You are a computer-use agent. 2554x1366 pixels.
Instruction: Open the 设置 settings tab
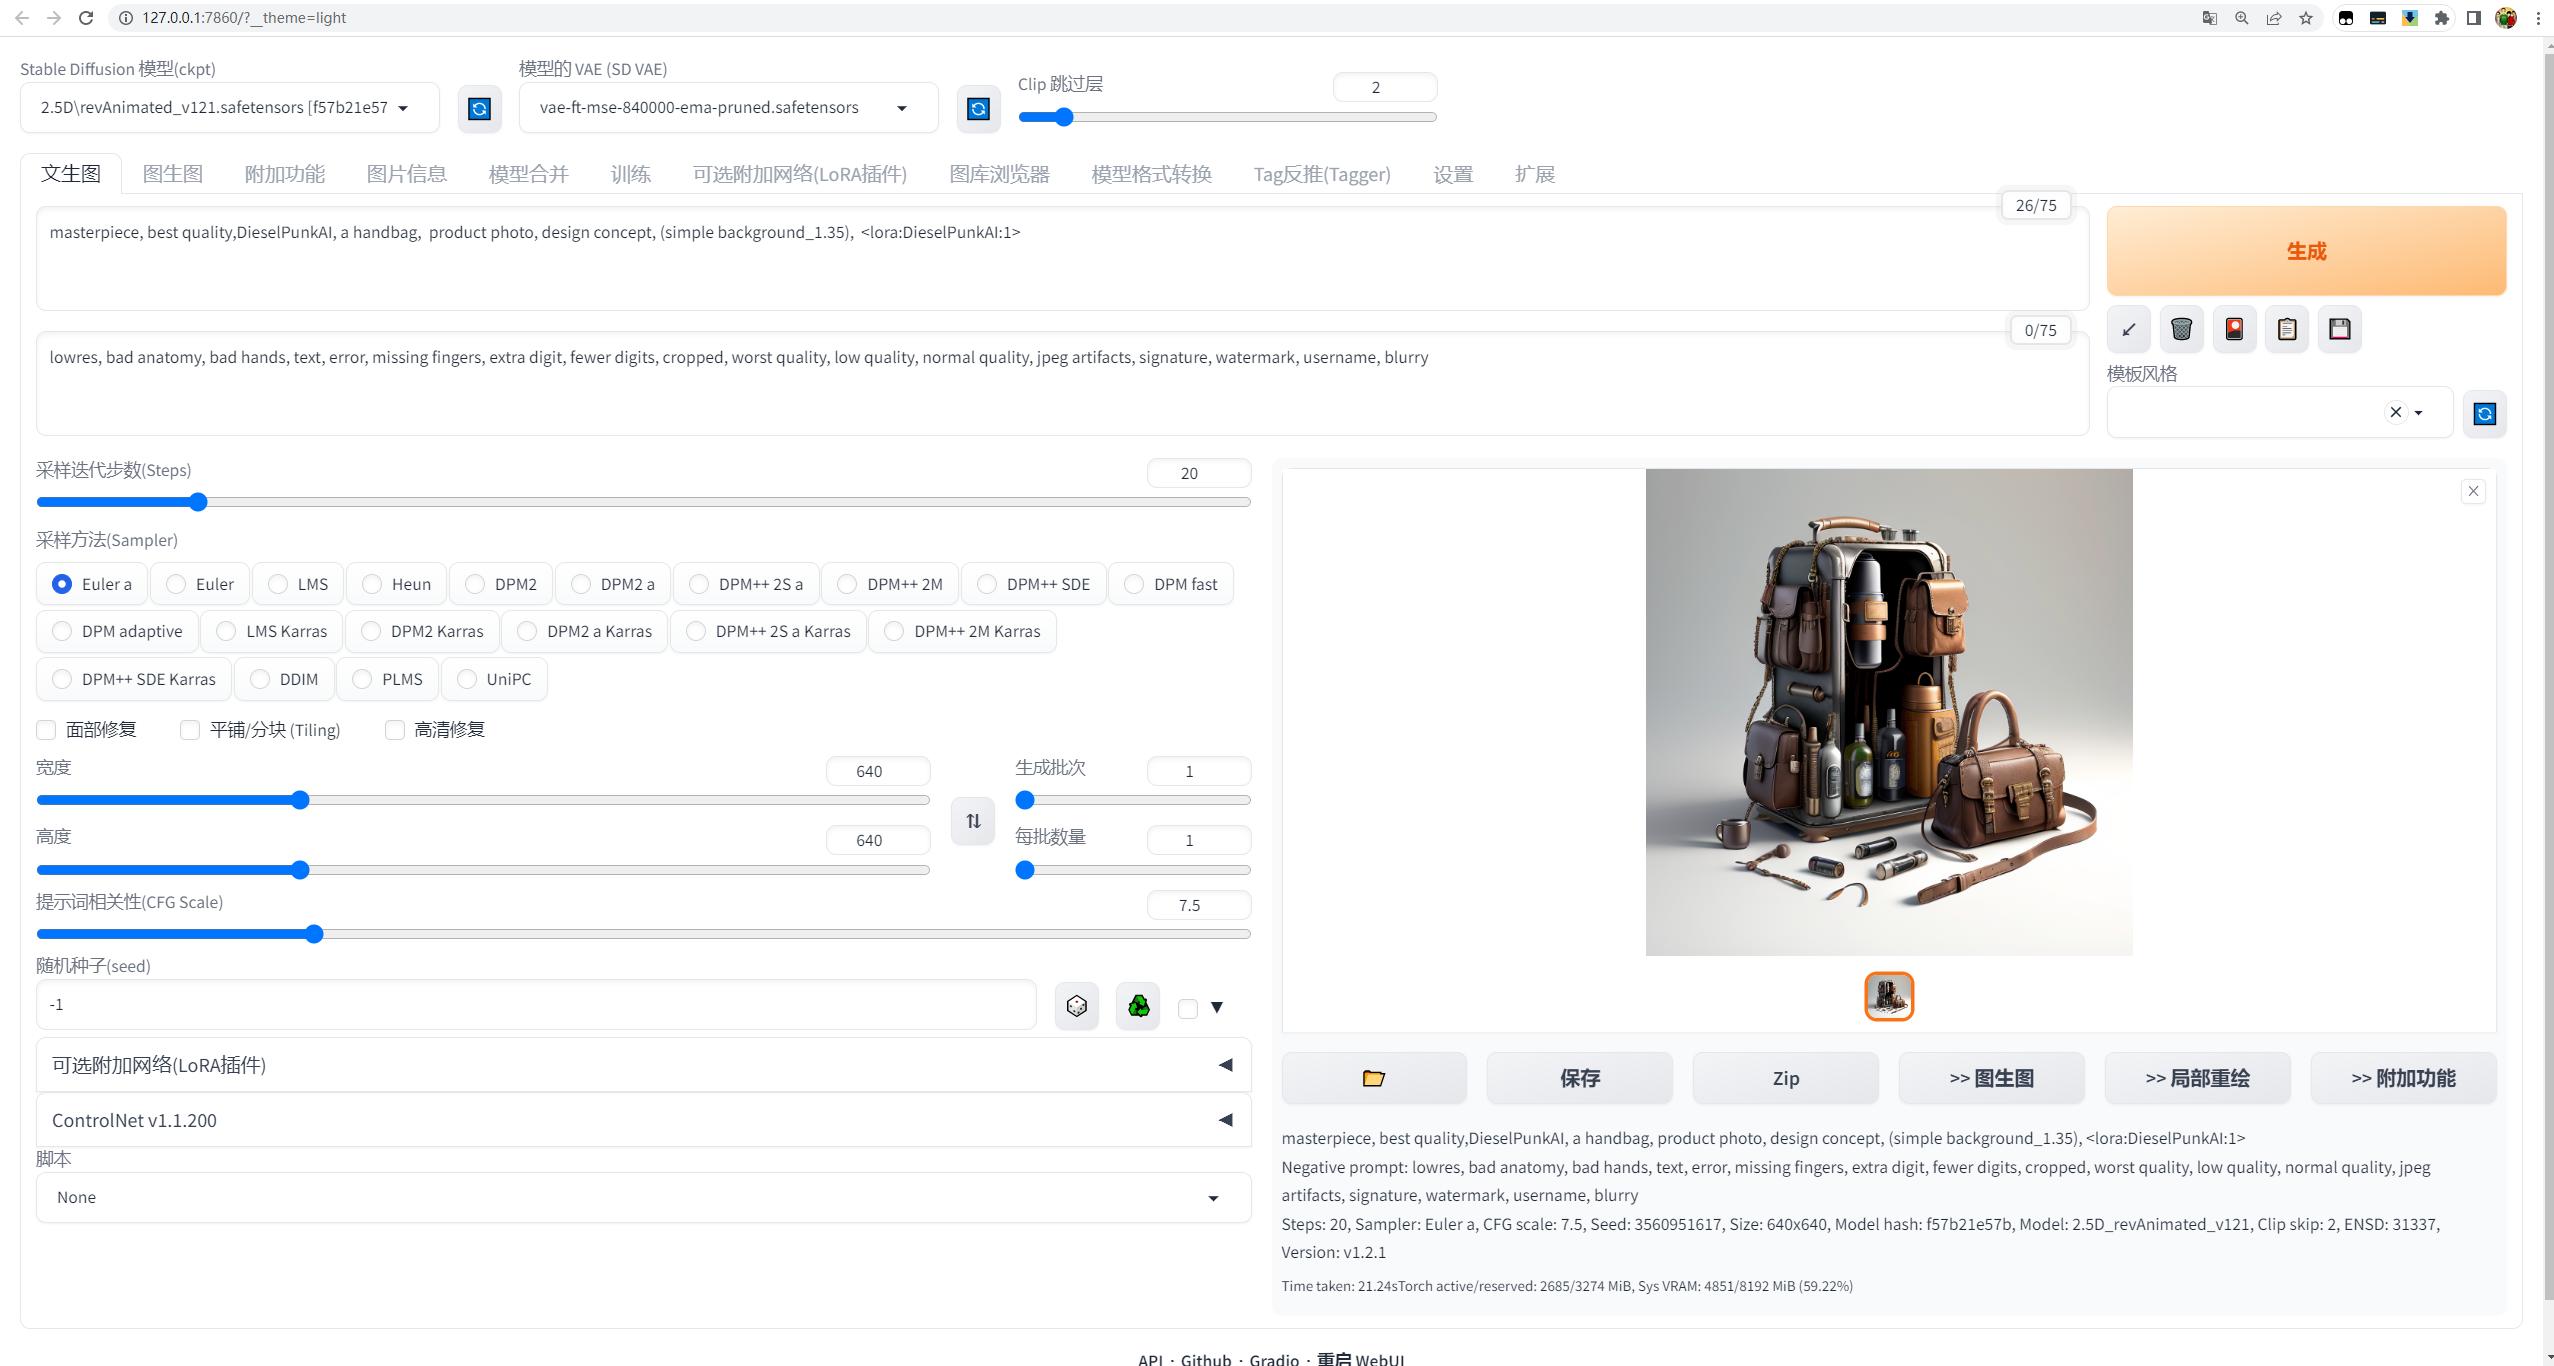(1453, 174)
